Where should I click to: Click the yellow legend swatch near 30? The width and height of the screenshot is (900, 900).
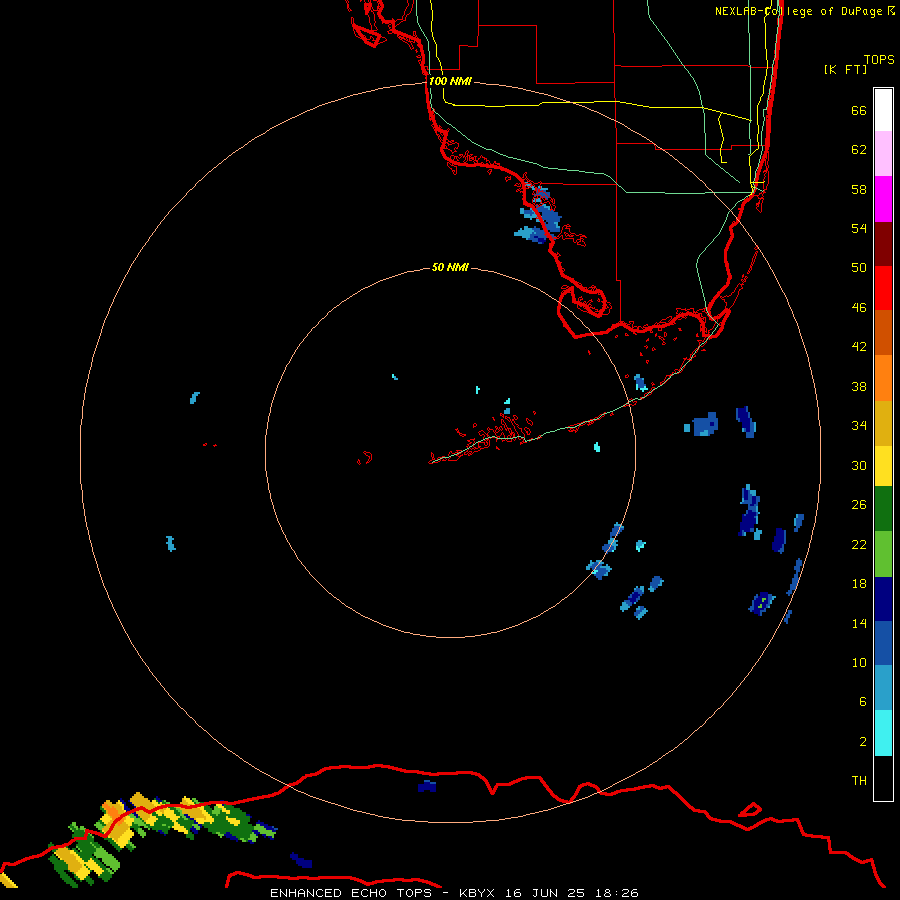click(x=883, y=466)
